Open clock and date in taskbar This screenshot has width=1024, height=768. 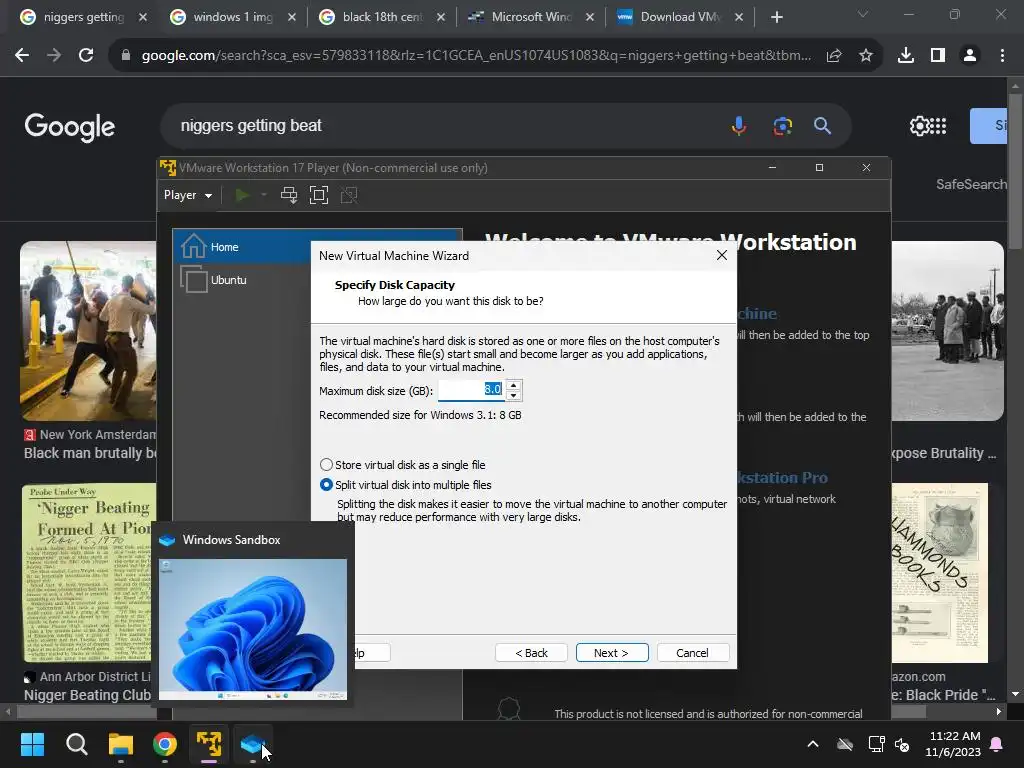click(953, 744)
